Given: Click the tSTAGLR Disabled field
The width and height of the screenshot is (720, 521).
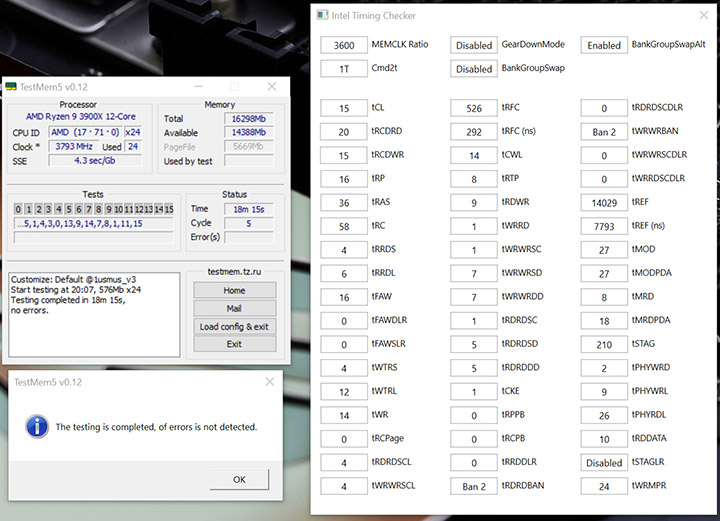Looking at the screenshot, I should tap(604, 463).
